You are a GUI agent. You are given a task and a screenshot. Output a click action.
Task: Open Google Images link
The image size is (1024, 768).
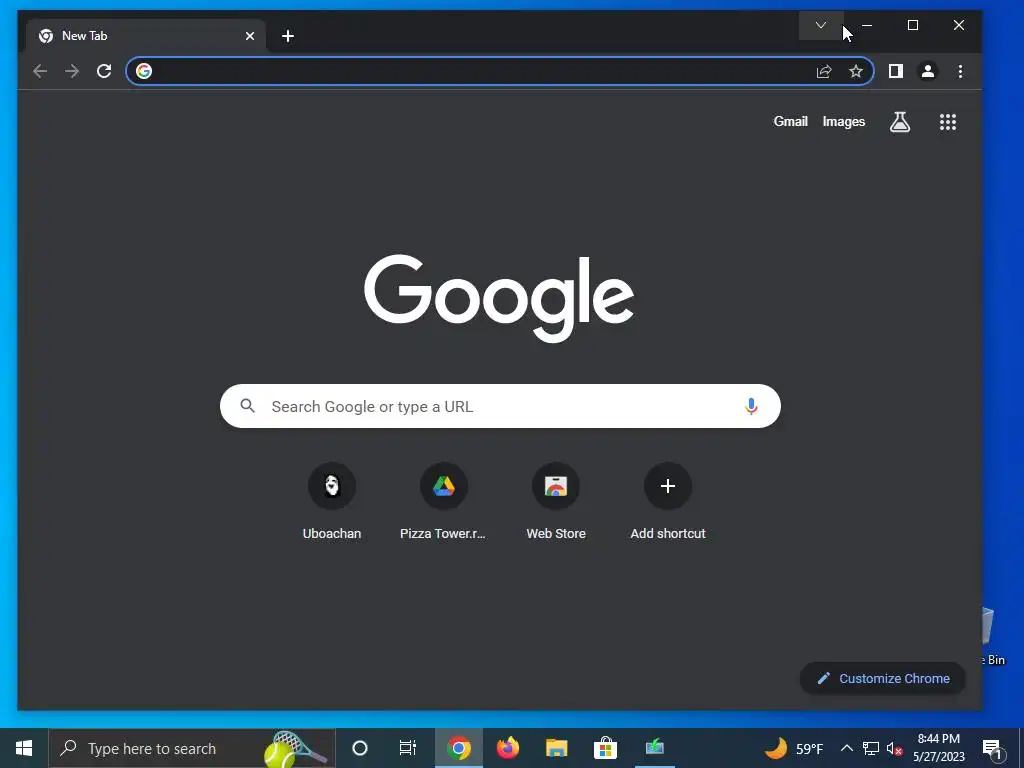(843, 121)
